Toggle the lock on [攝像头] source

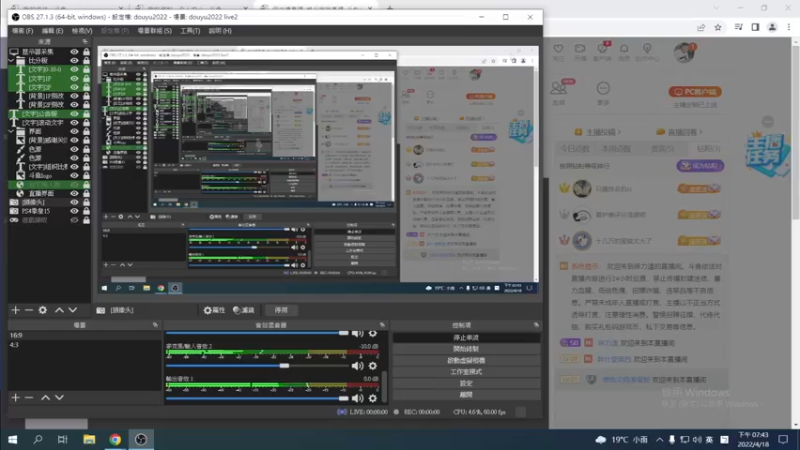[x=86, y=202]
